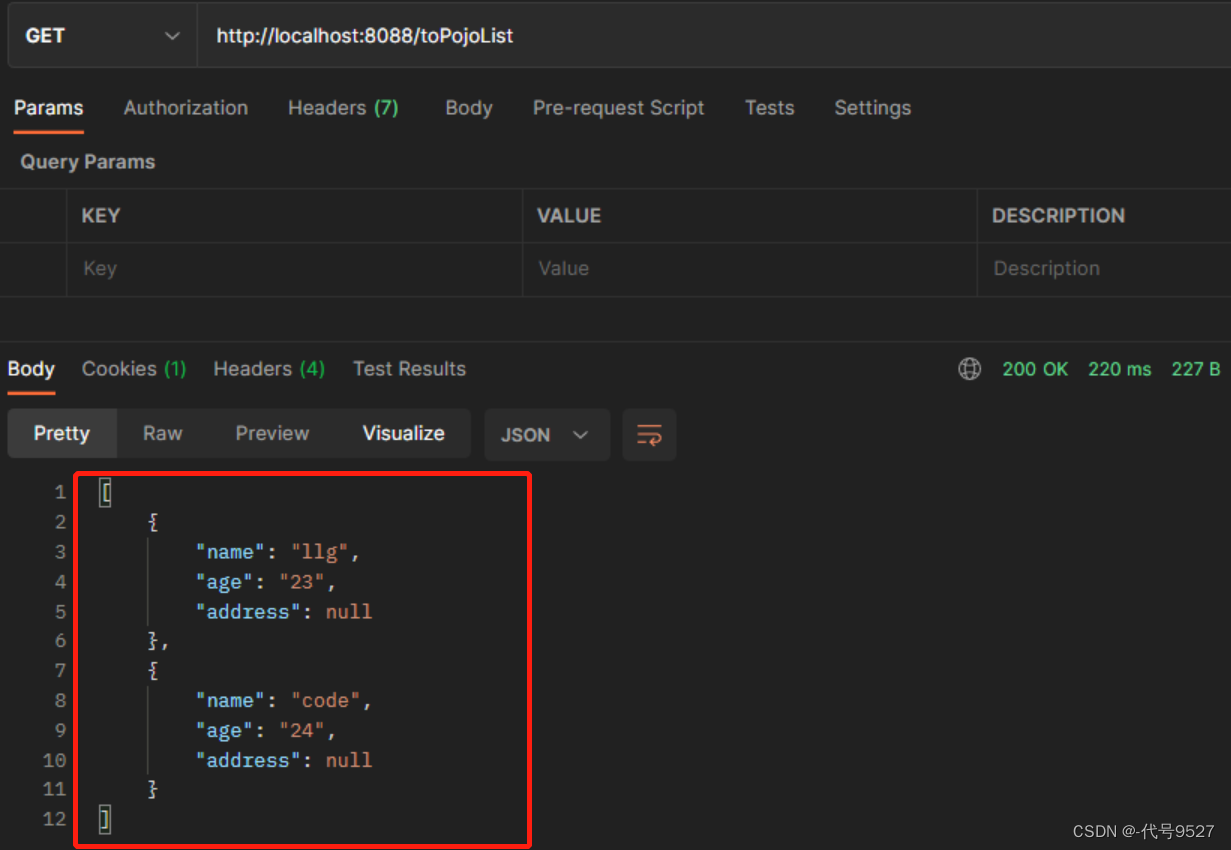Click the request URL field
1231x850 pixels.
[x=714, y=36]
